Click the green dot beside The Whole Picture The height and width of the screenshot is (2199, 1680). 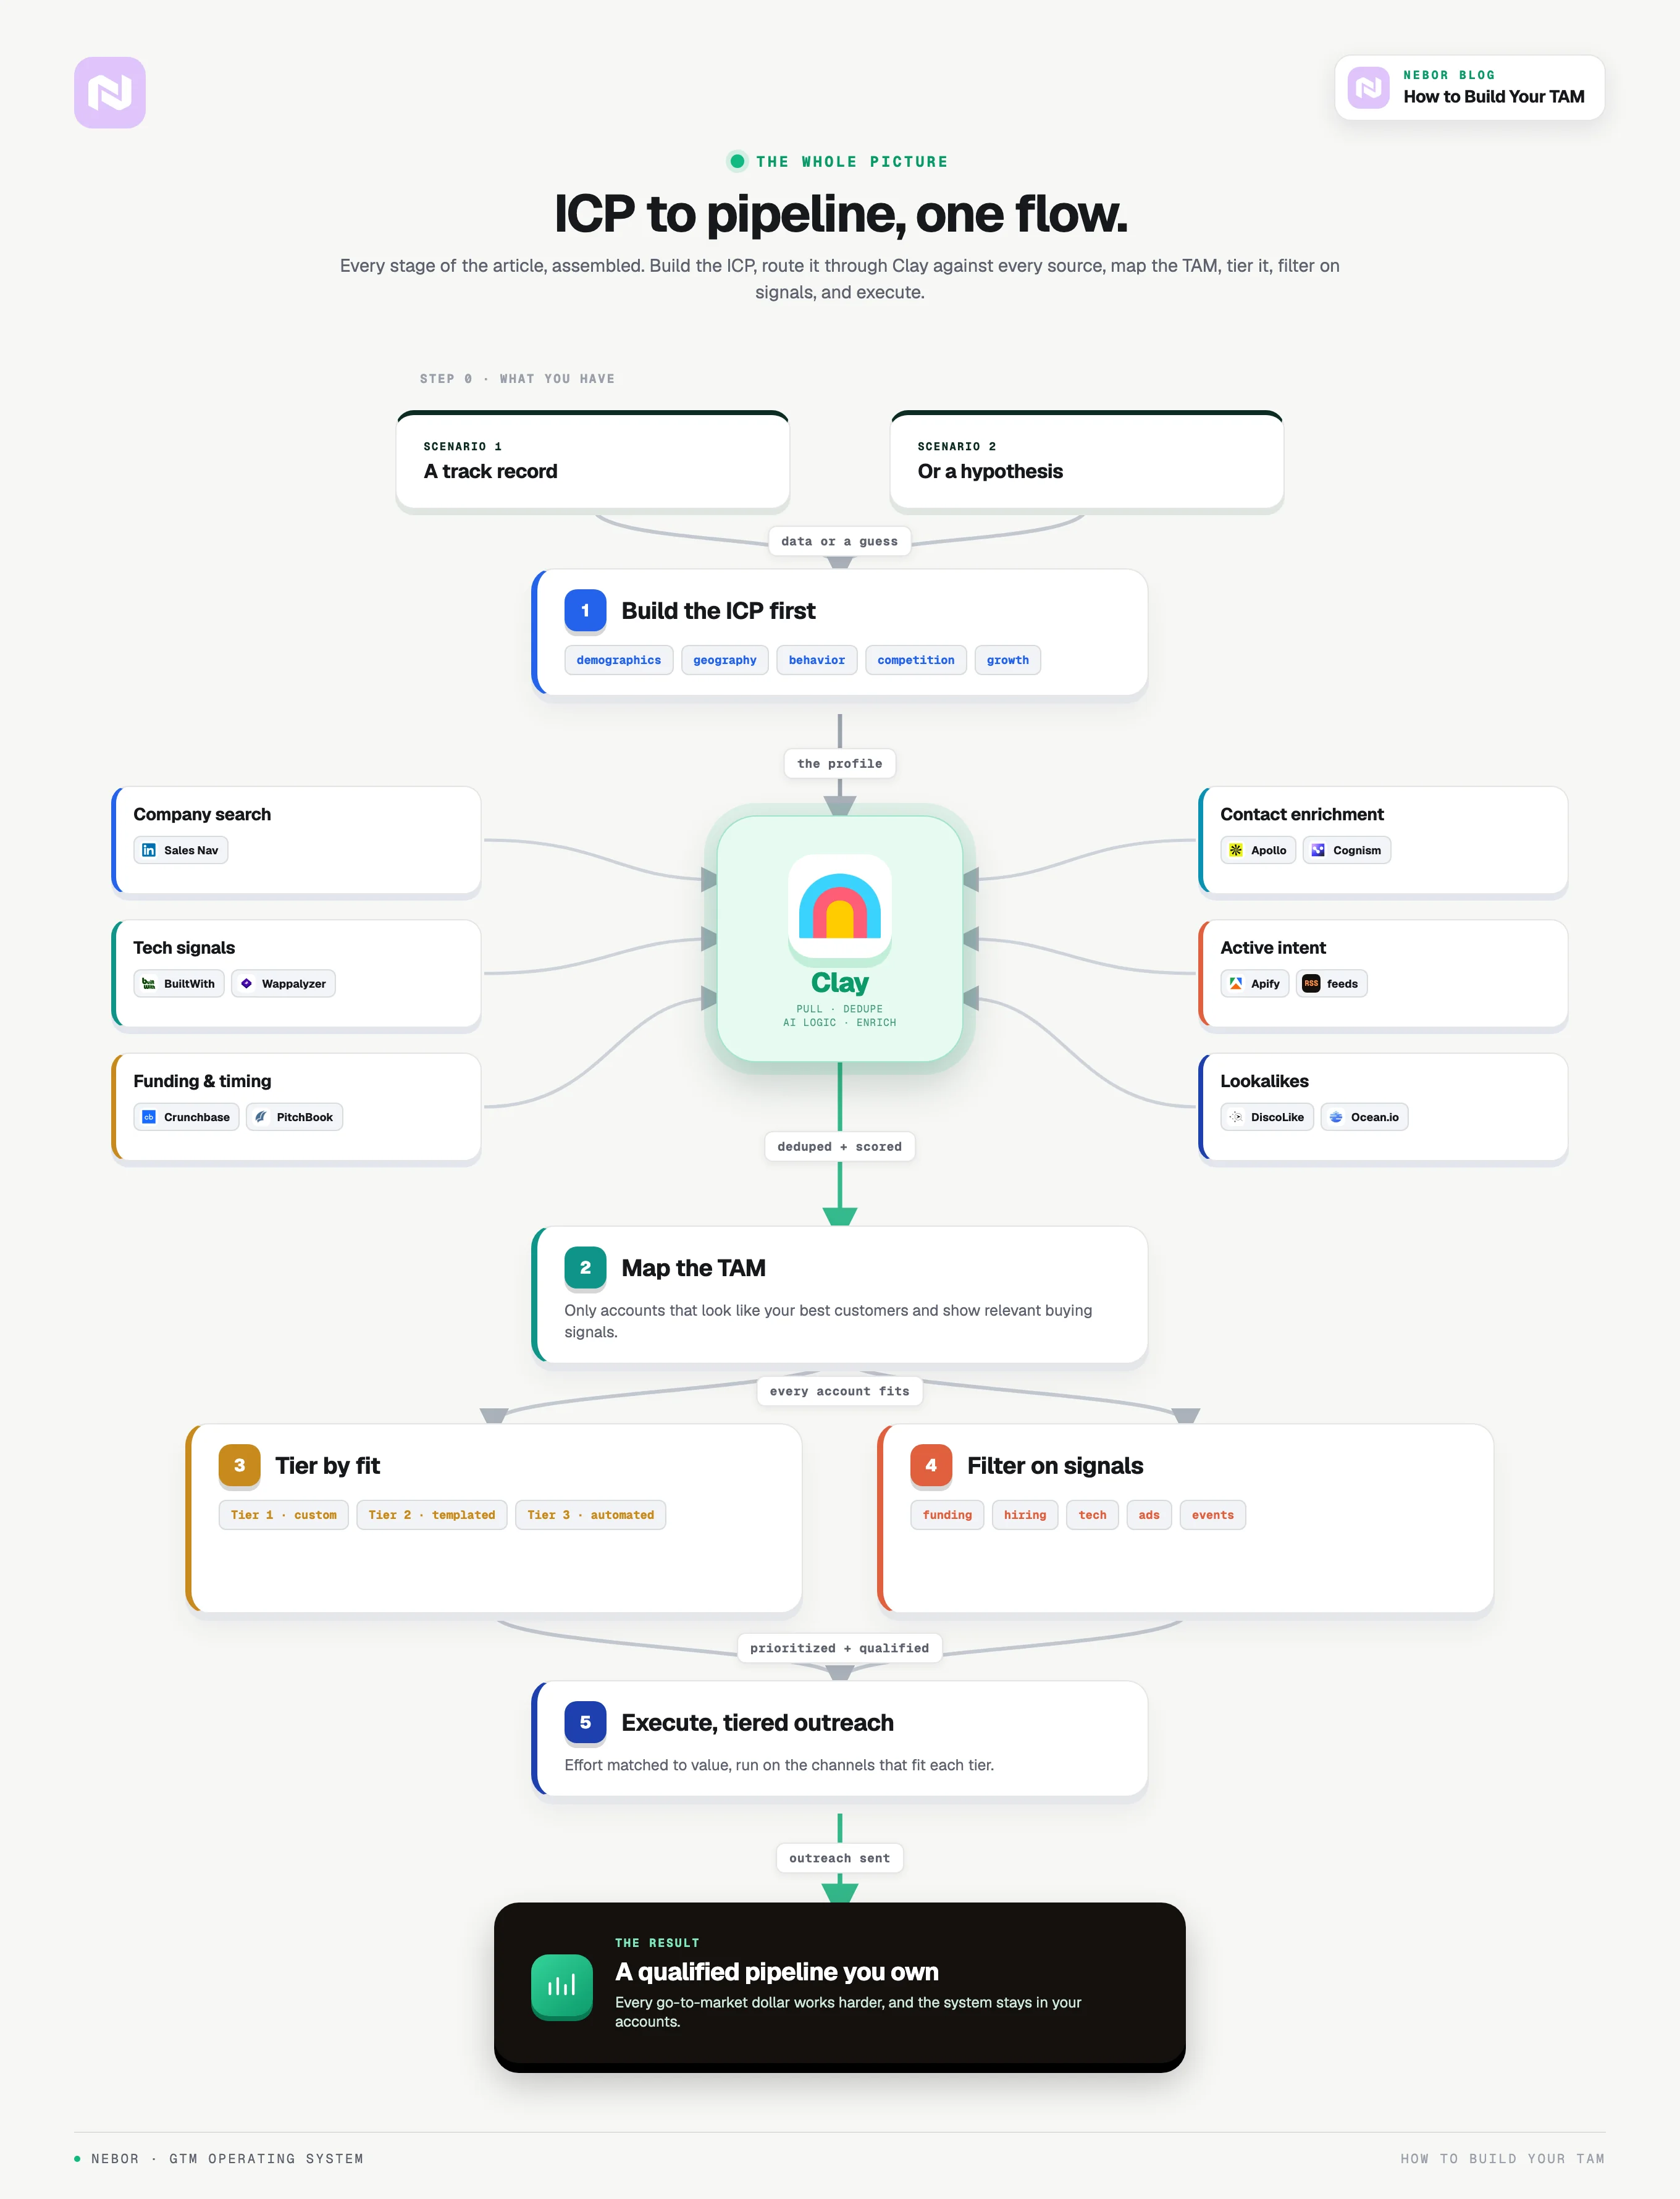737,161
